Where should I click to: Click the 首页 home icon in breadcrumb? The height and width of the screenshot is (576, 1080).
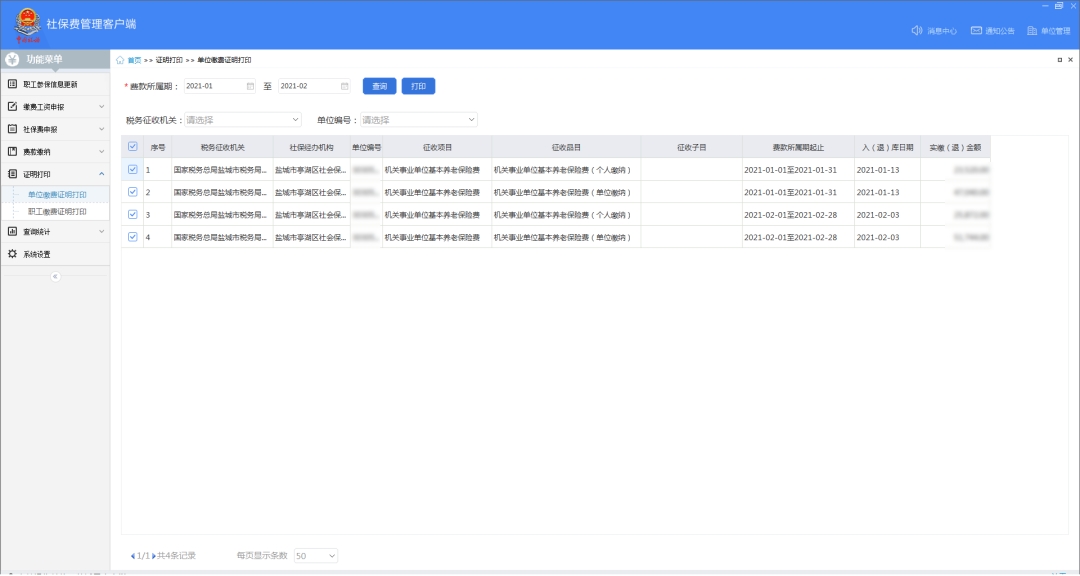point(121,60)
